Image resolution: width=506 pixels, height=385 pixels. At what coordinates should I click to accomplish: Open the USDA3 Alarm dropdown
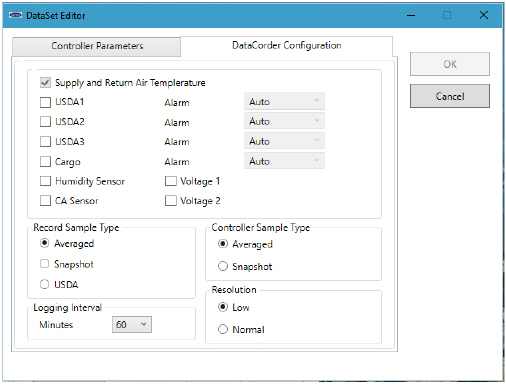pos(284,141)
